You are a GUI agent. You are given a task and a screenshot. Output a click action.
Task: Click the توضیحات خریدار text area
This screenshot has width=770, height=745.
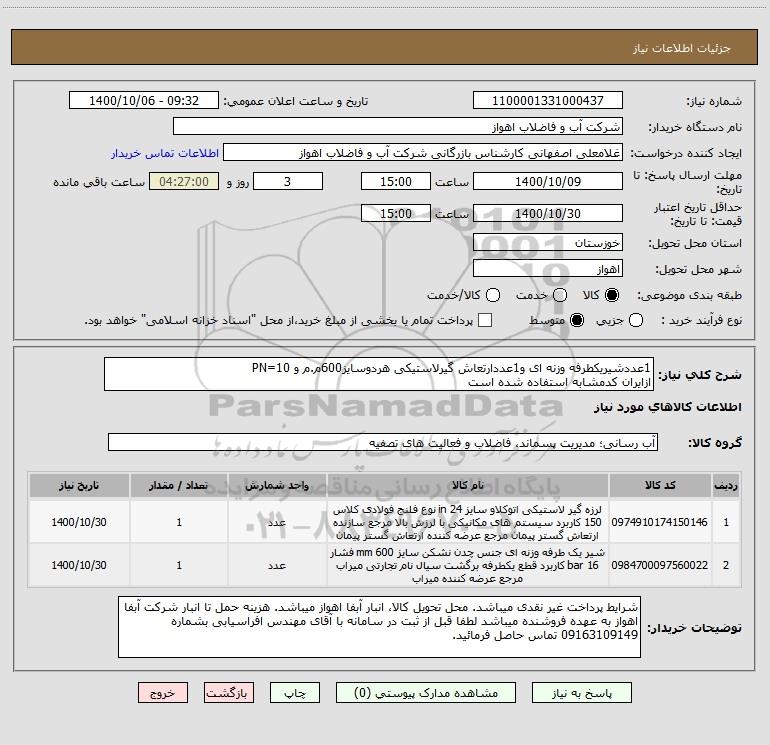pos(379,627)
